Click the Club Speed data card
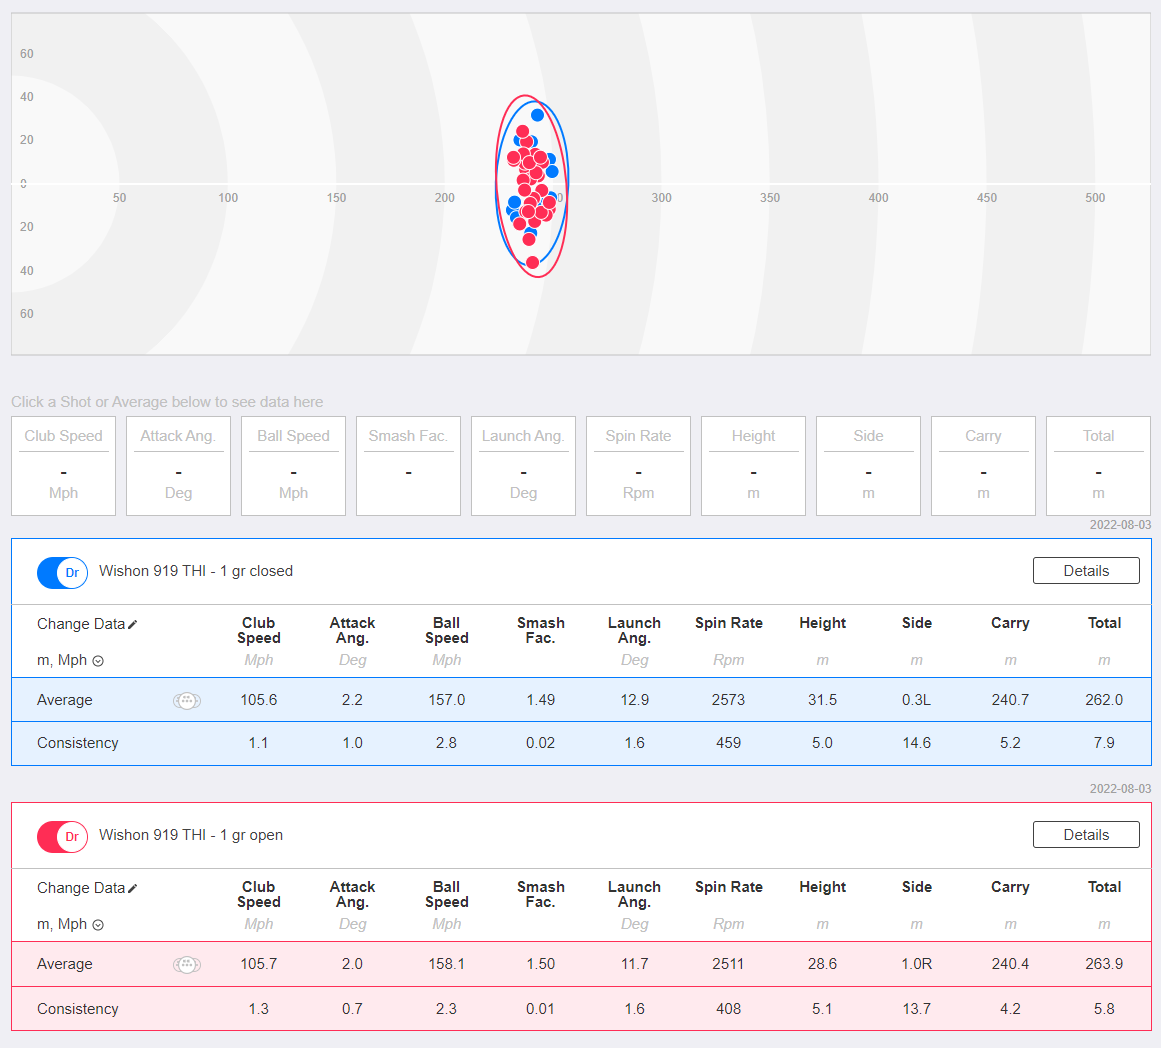 [64, 466]
